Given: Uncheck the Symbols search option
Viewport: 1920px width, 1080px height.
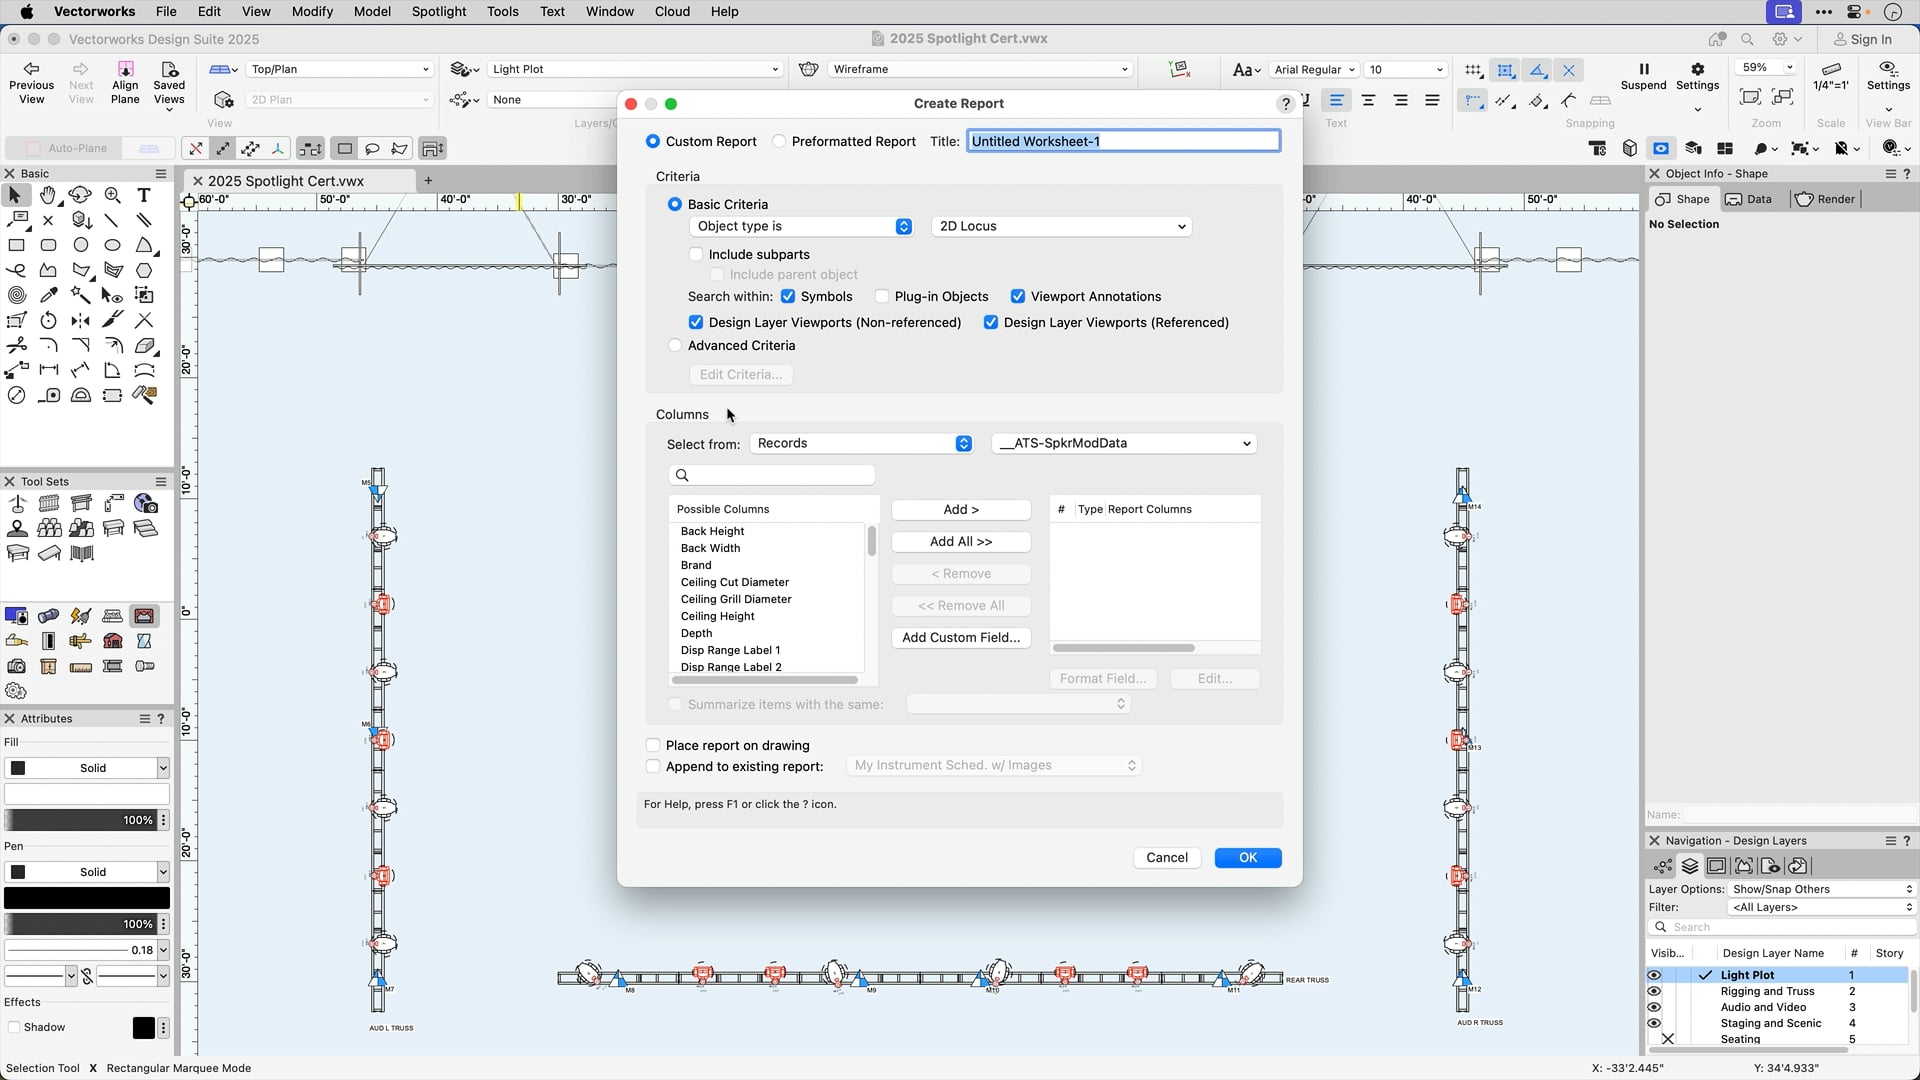Looking at the screenshot, I should [790, 296].
